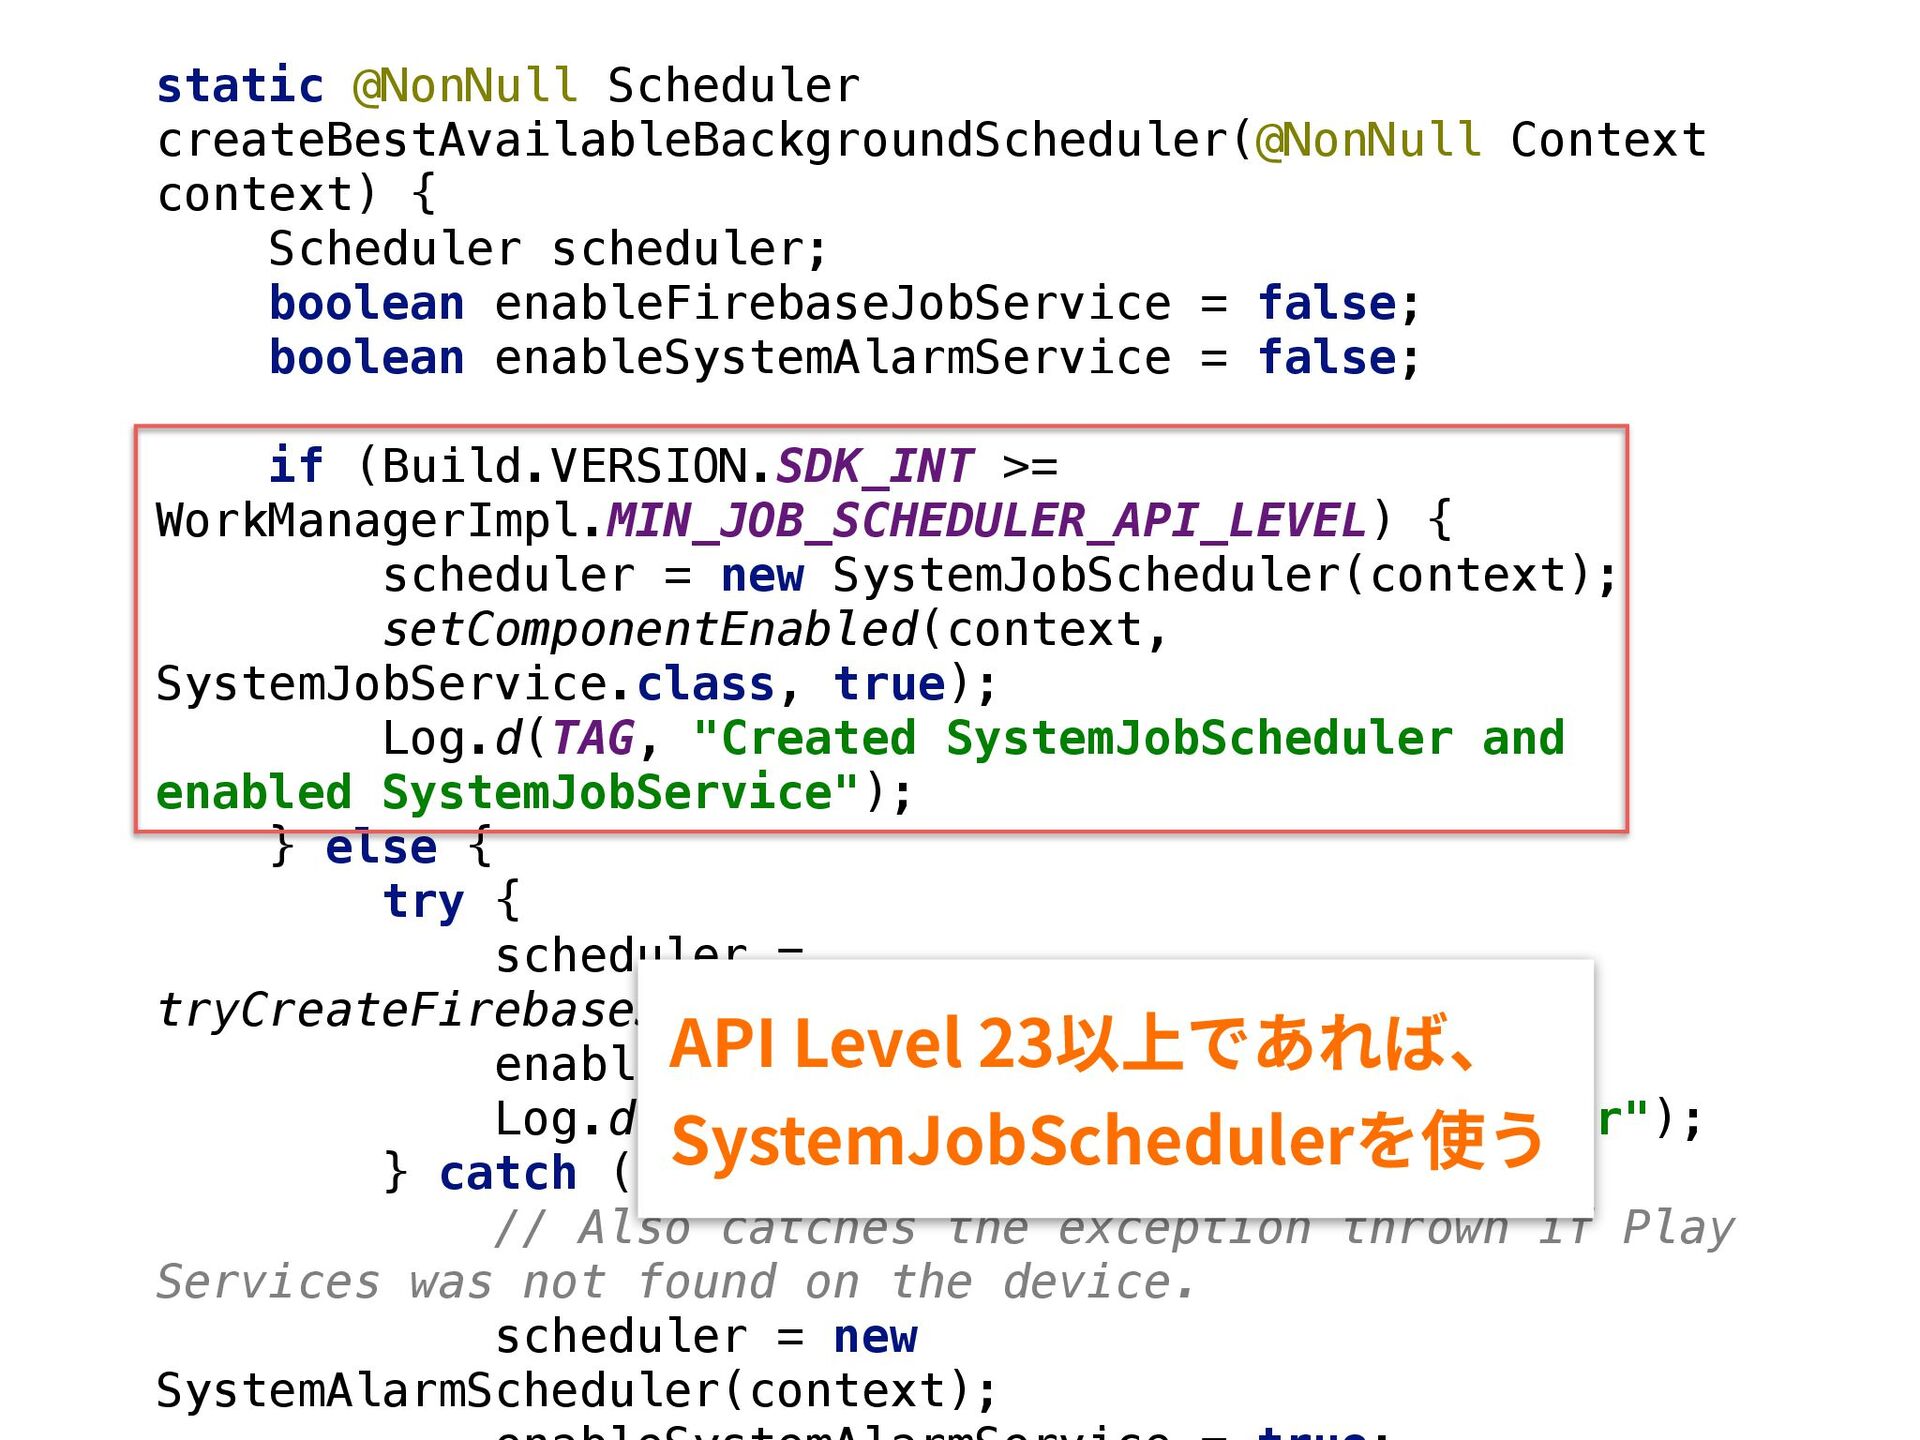
Task: Click the setComponentEnabled method call
Action: pyautogui.click(x=650, y=630)
